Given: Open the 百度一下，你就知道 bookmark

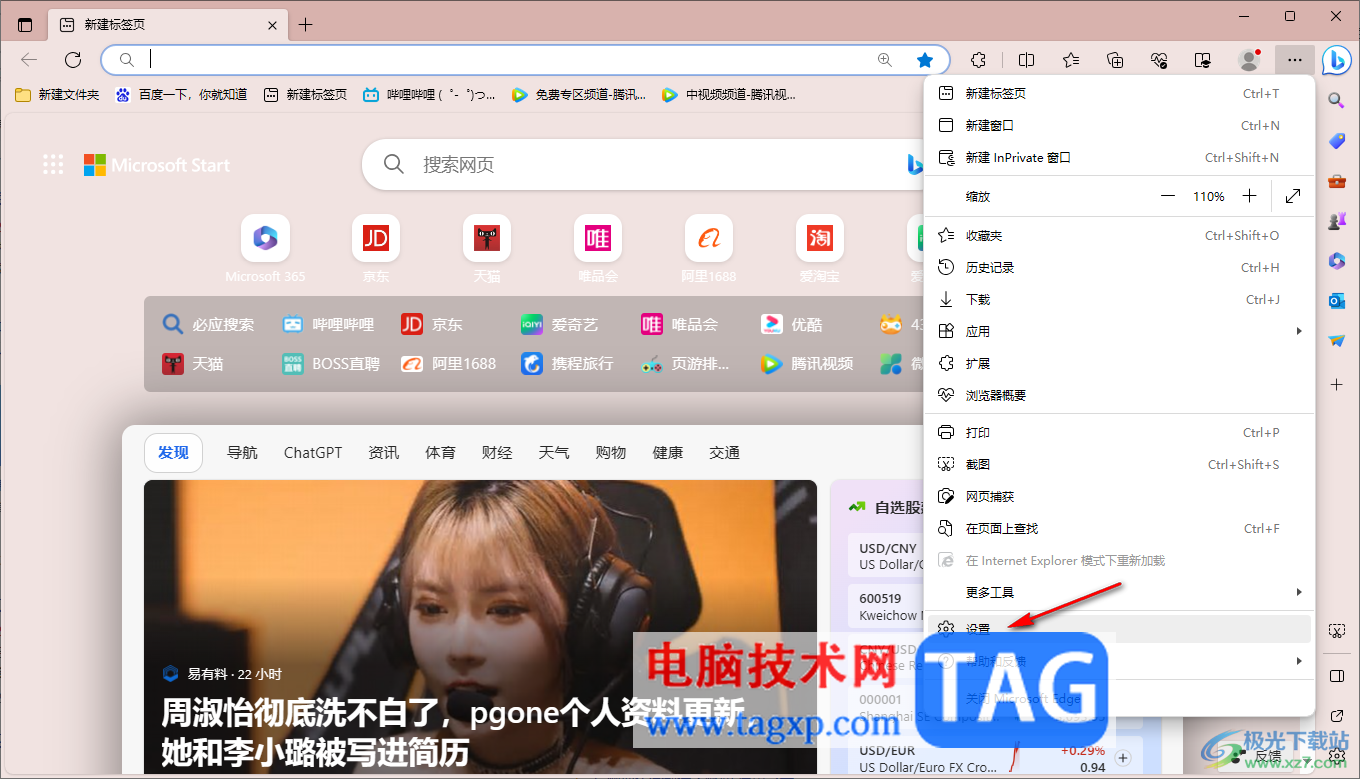Looking at the screenshot, I should tap(181, 94).
